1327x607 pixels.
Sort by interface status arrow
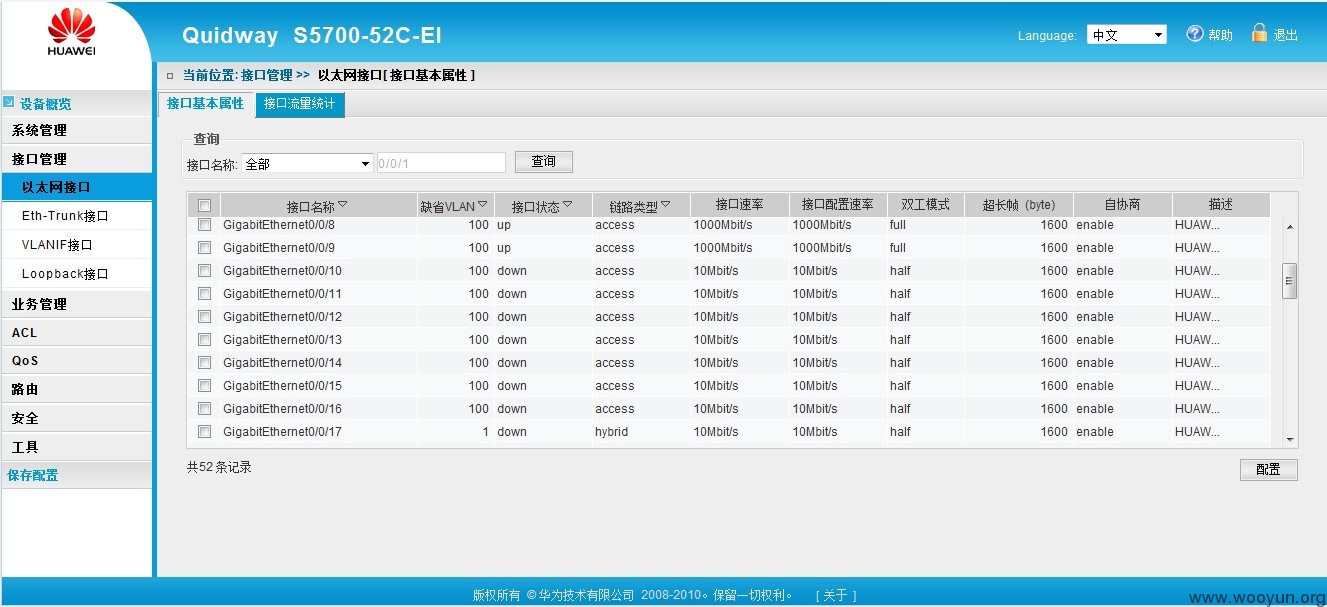[568, 204]
